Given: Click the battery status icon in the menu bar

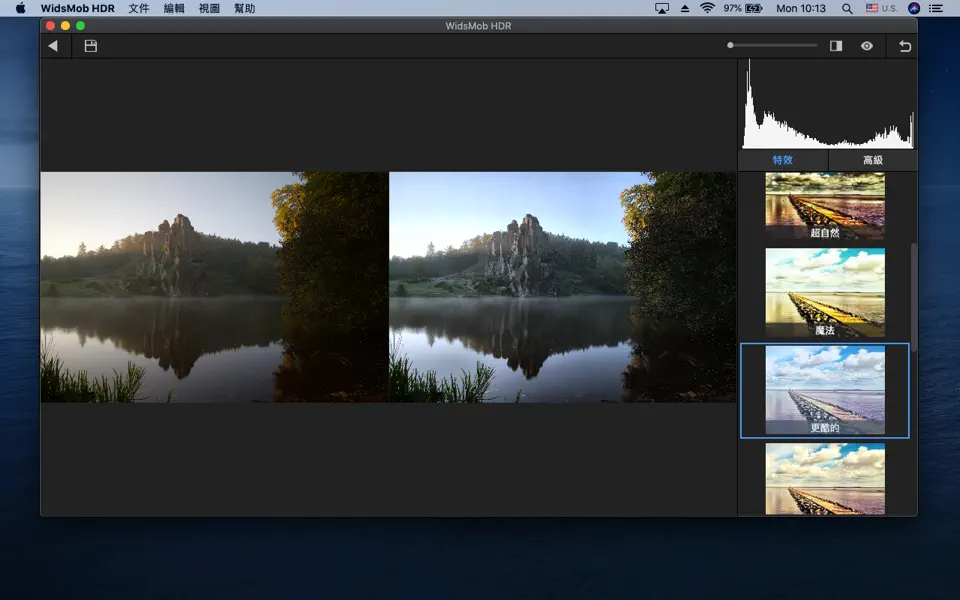Looking at the screenshot, I should tap(741, 8).
